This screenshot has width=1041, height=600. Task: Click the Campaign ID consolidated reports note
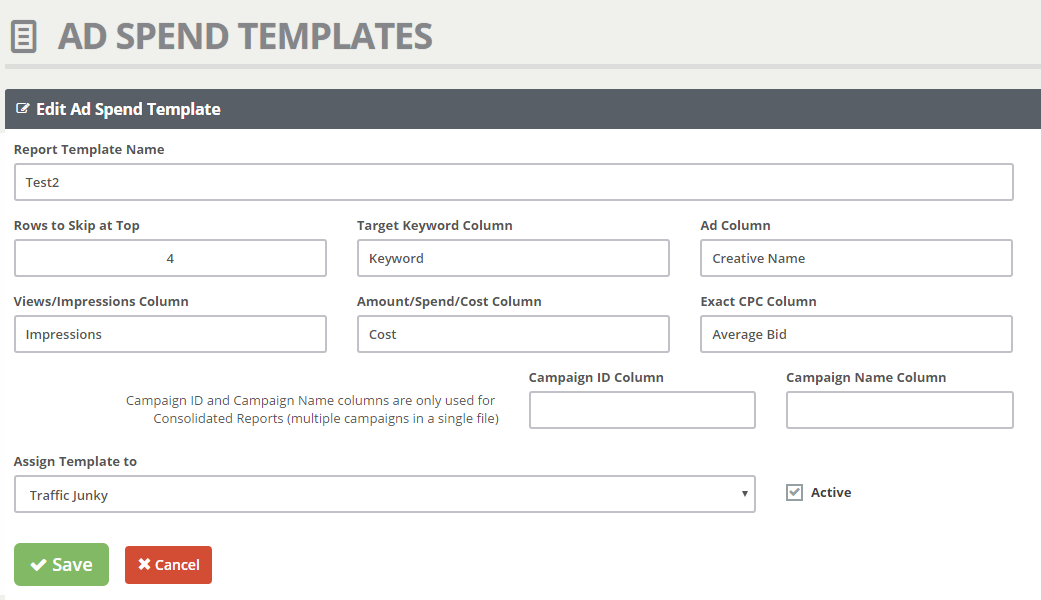[312, 410]
